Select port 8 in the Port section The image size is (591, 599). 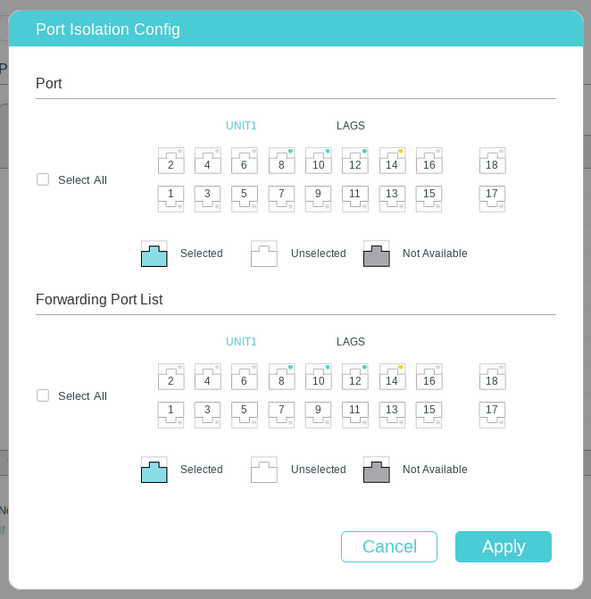(282, 161)
